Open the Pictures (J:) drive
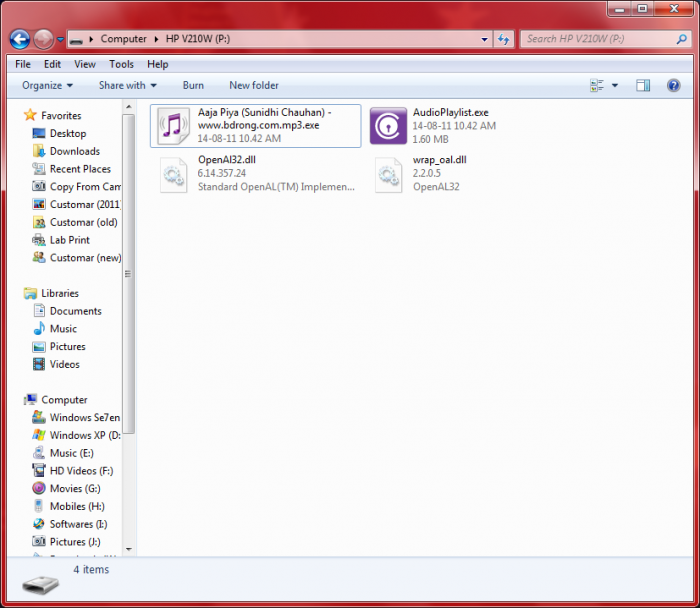Screen dimensions: 700x608 tap(67, 542)
